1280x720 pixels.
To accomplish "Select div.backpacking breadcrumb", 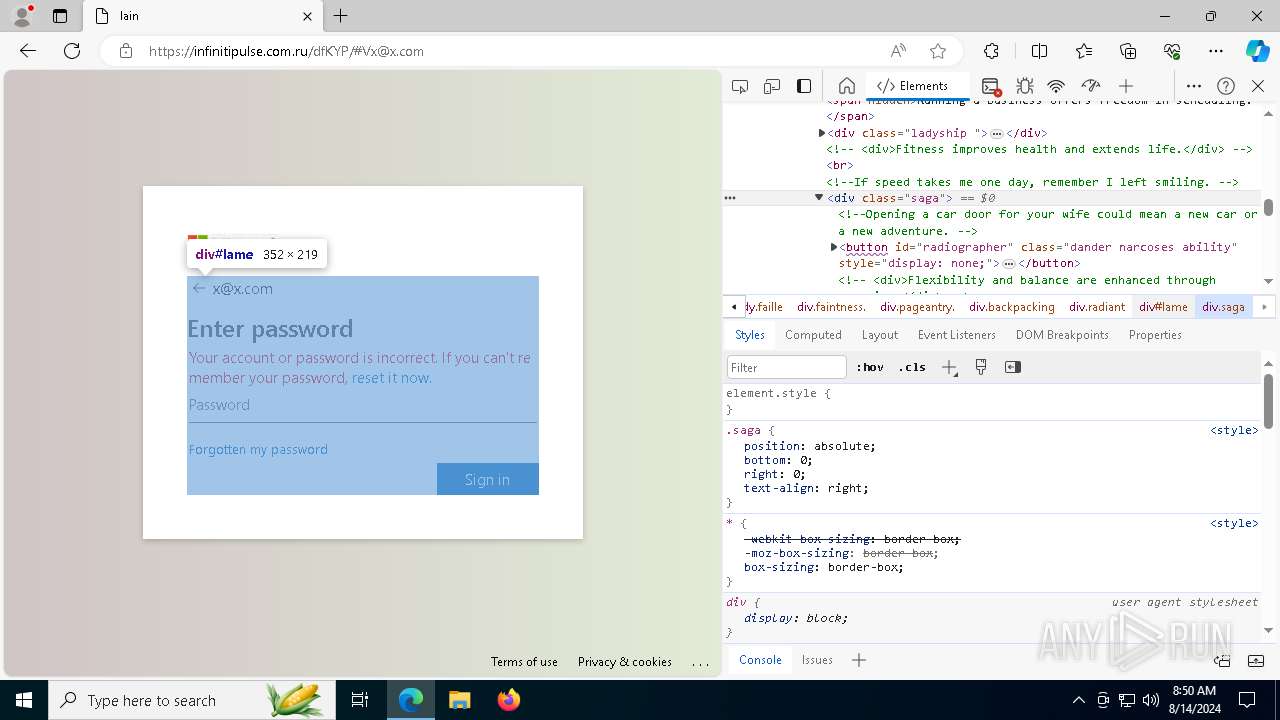I will [x=1011, y=307].
